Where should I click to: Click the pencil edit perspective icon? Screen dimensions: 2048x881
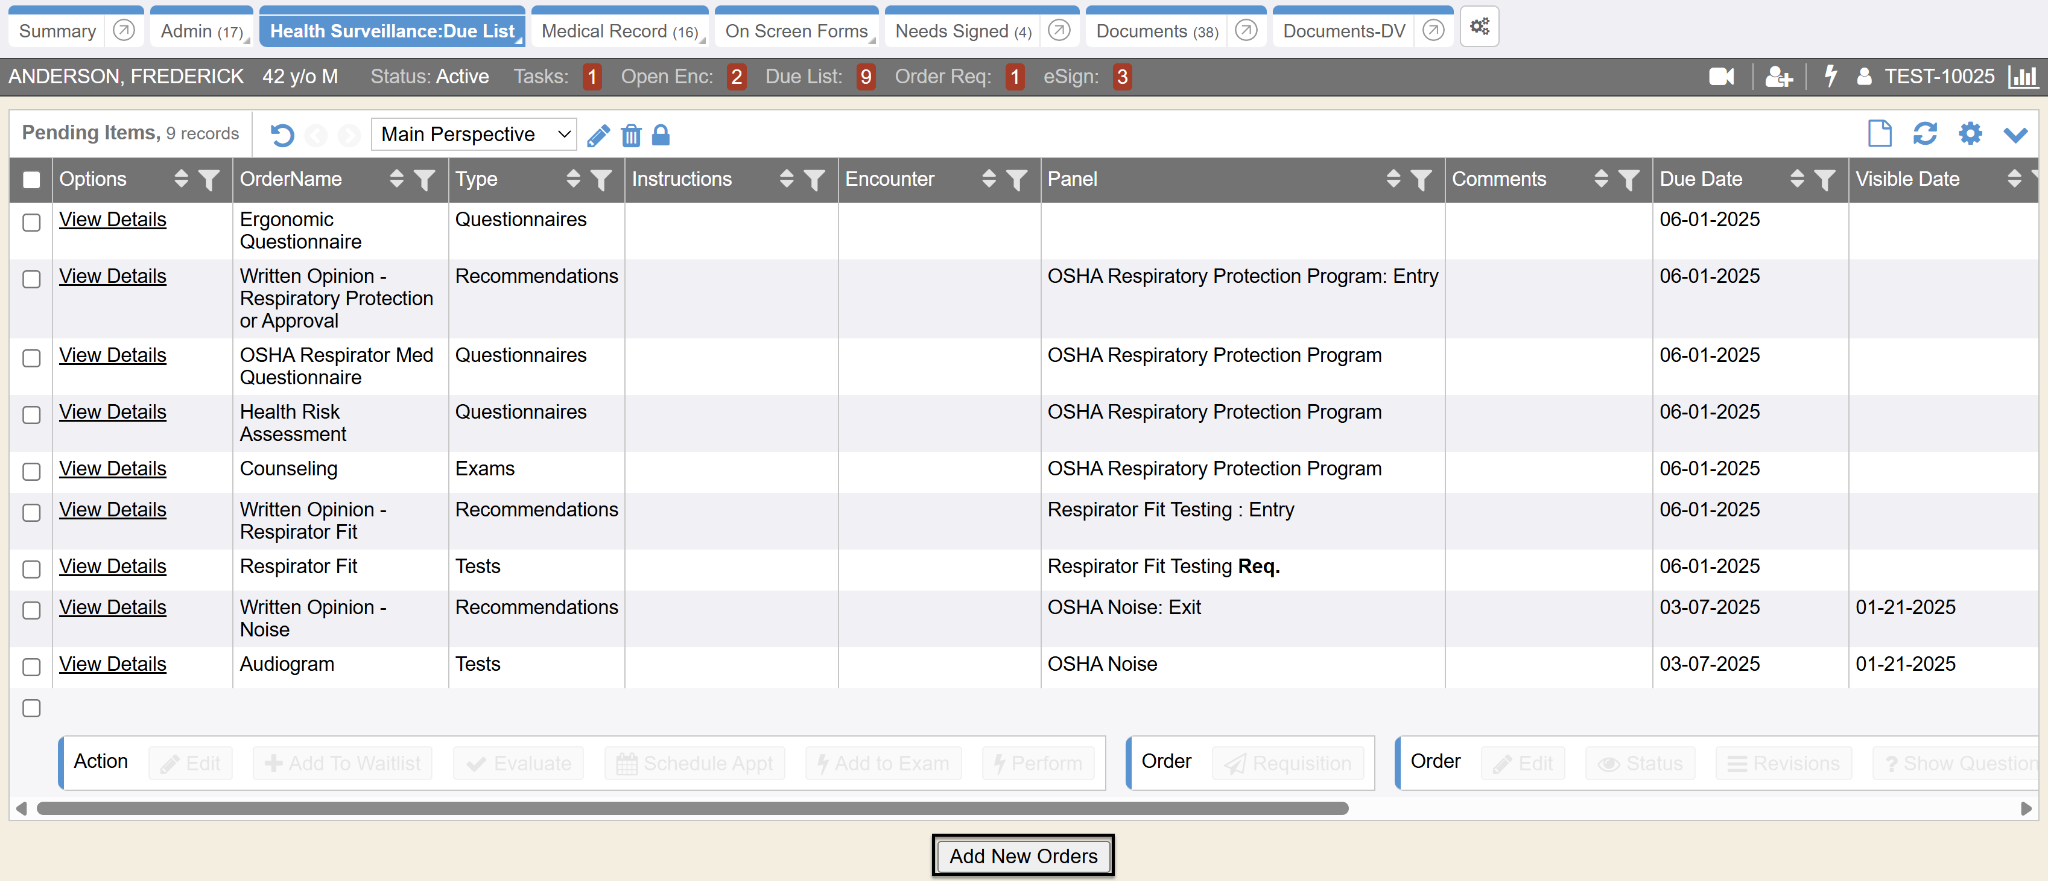(x=598, y=135)
